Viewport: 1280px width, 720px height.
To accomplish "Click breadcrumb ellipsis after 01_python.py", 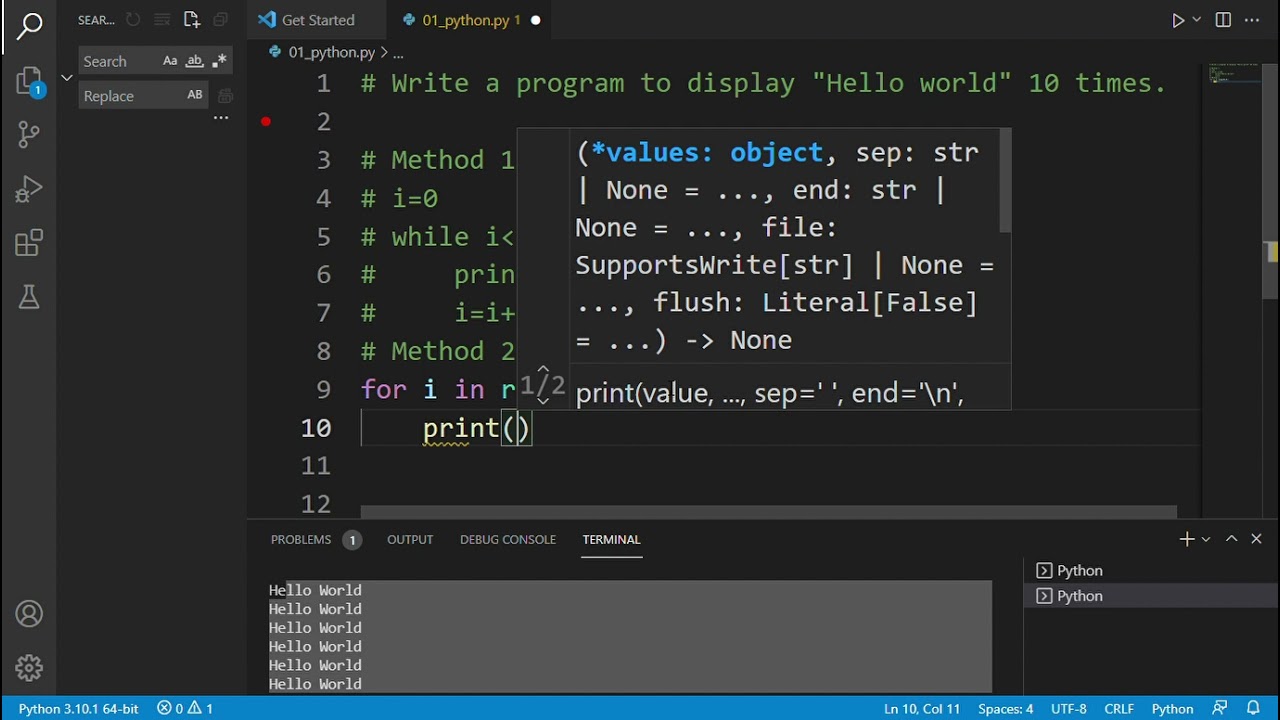I will tap(398, 52).
